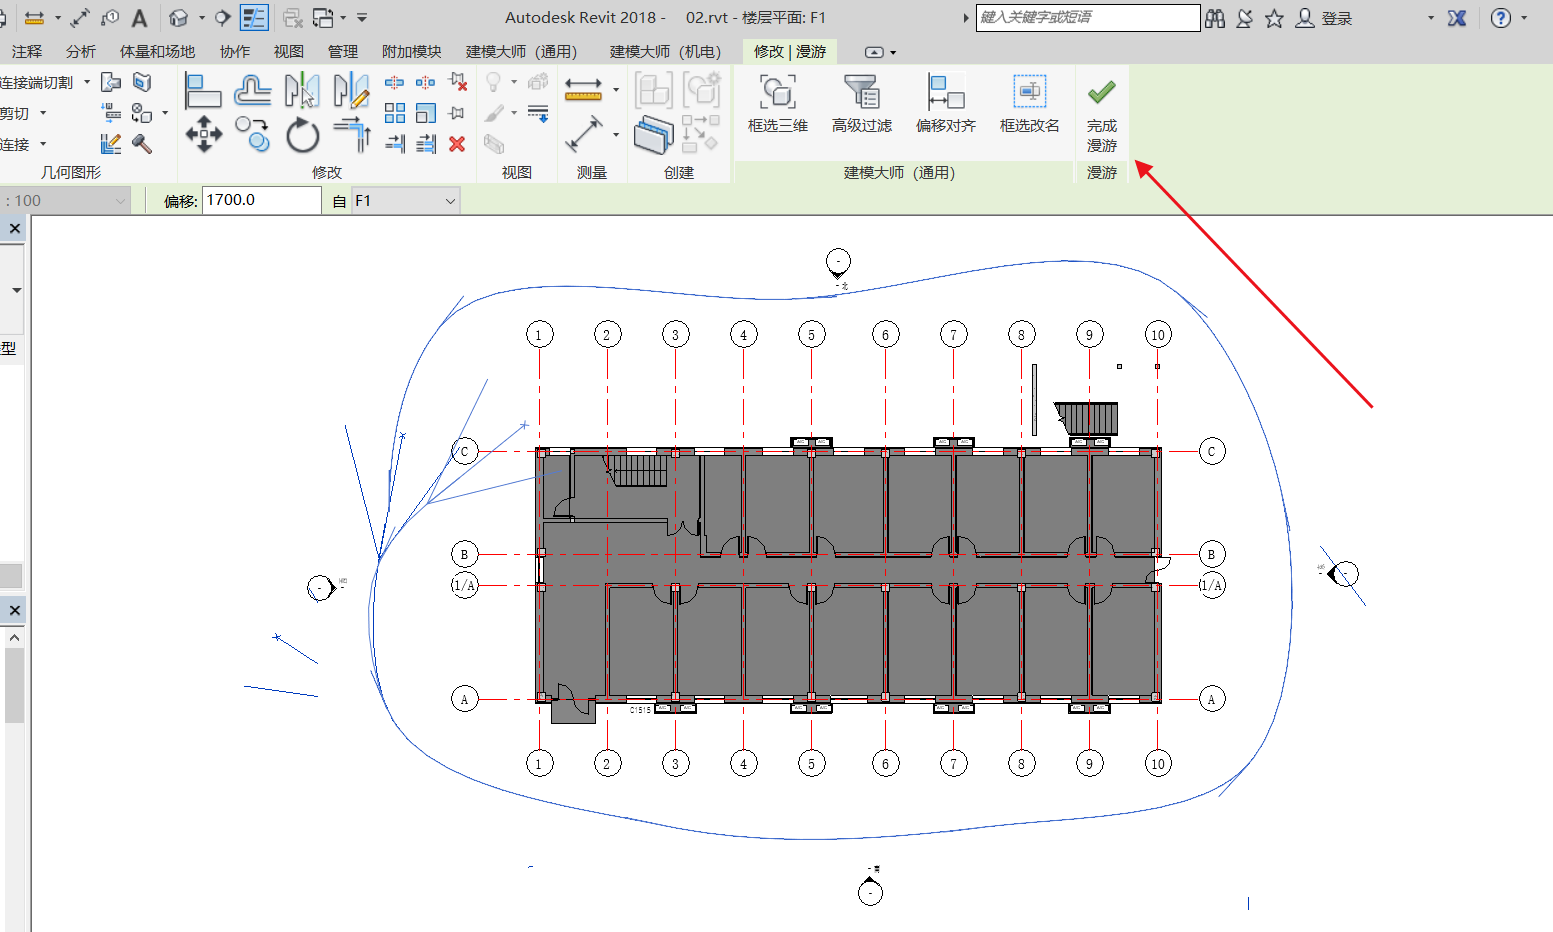
Task: Select the Copy tool with two circles
Action: click(252, 134)
